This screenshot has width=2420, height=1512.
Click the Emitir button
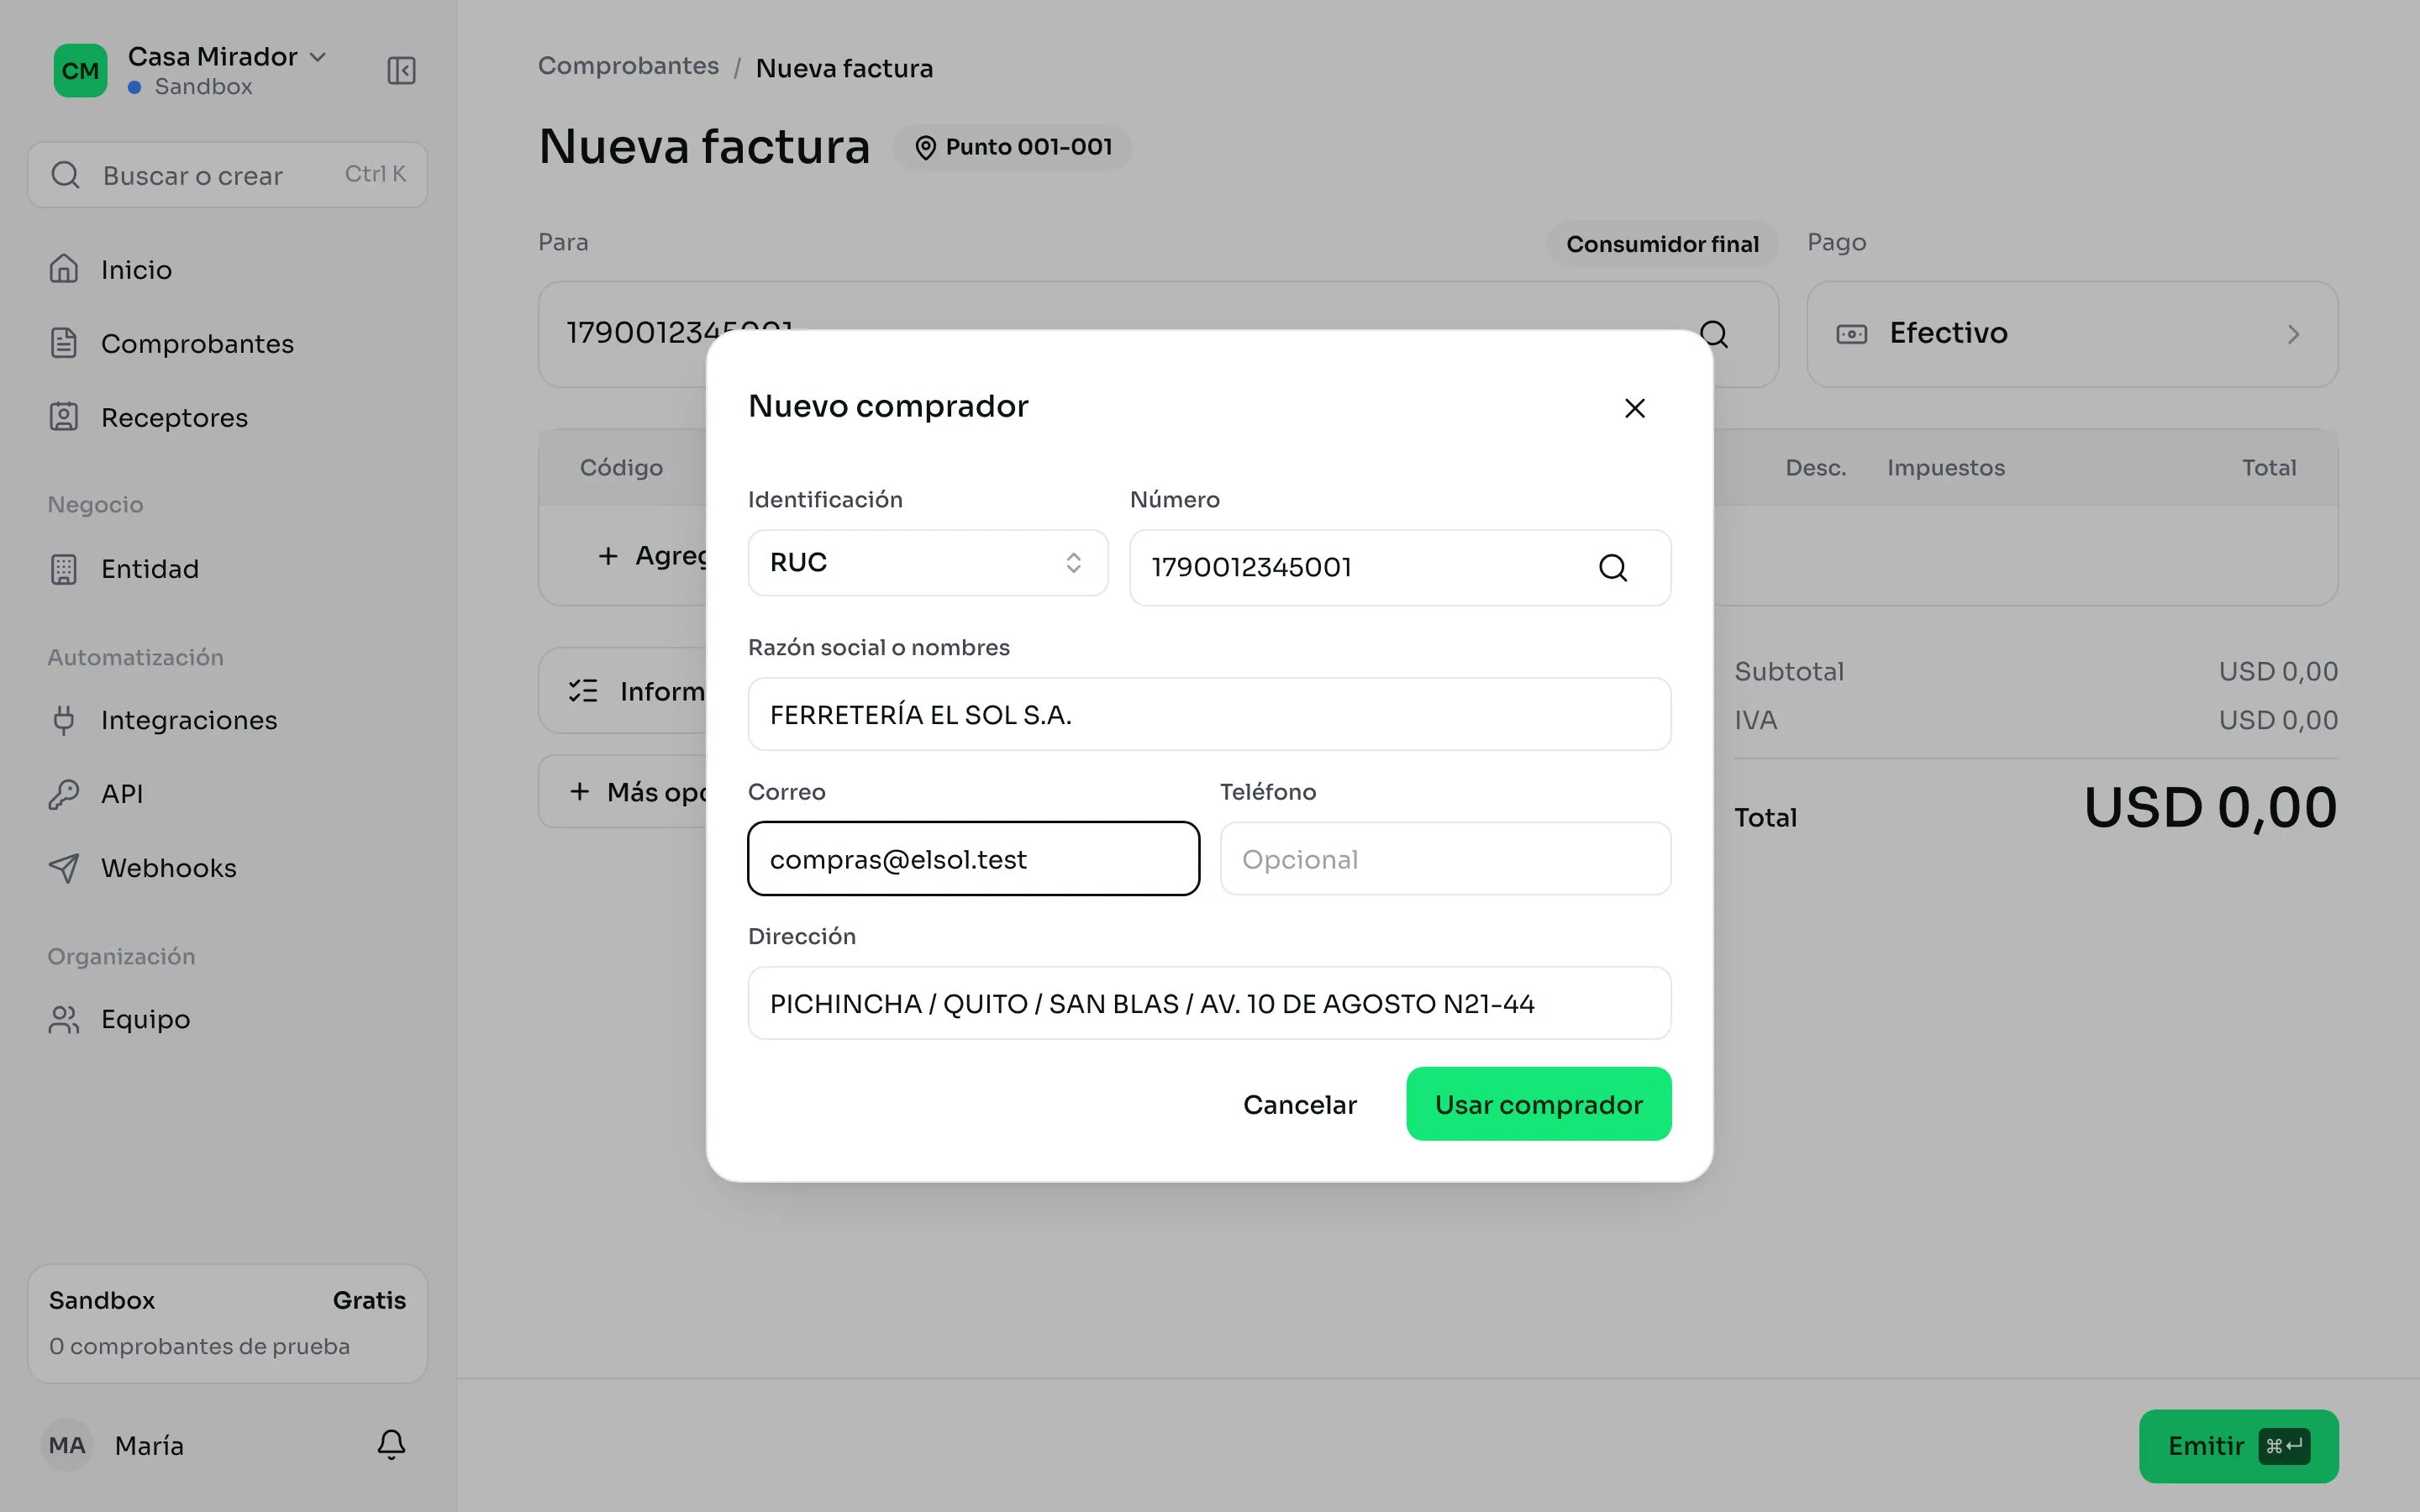pos(2238,1446)
